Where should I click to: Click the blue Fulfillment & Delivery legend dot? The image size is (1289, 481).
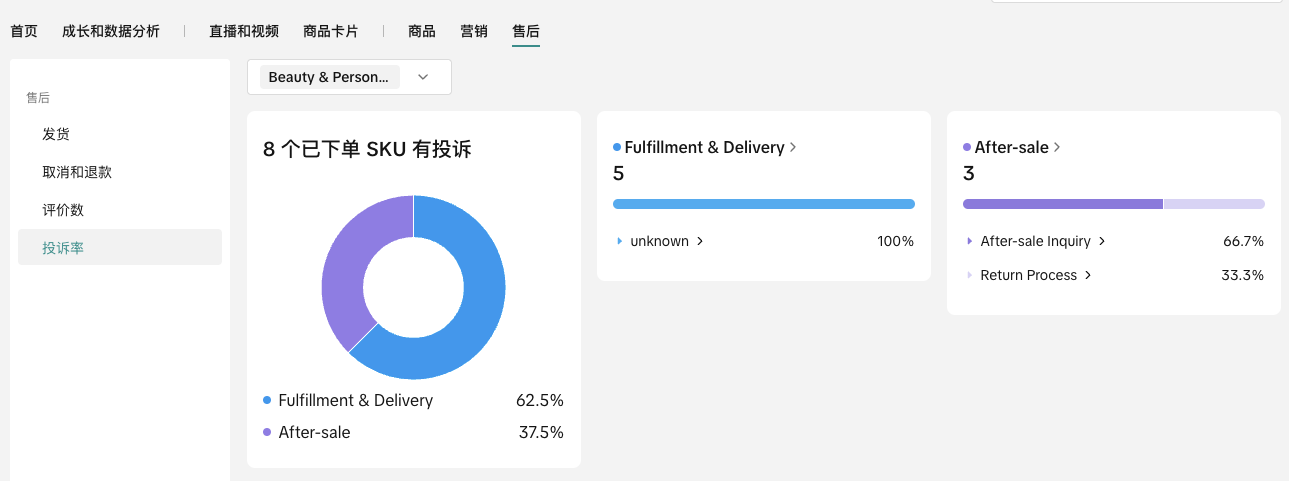[267, 400]
